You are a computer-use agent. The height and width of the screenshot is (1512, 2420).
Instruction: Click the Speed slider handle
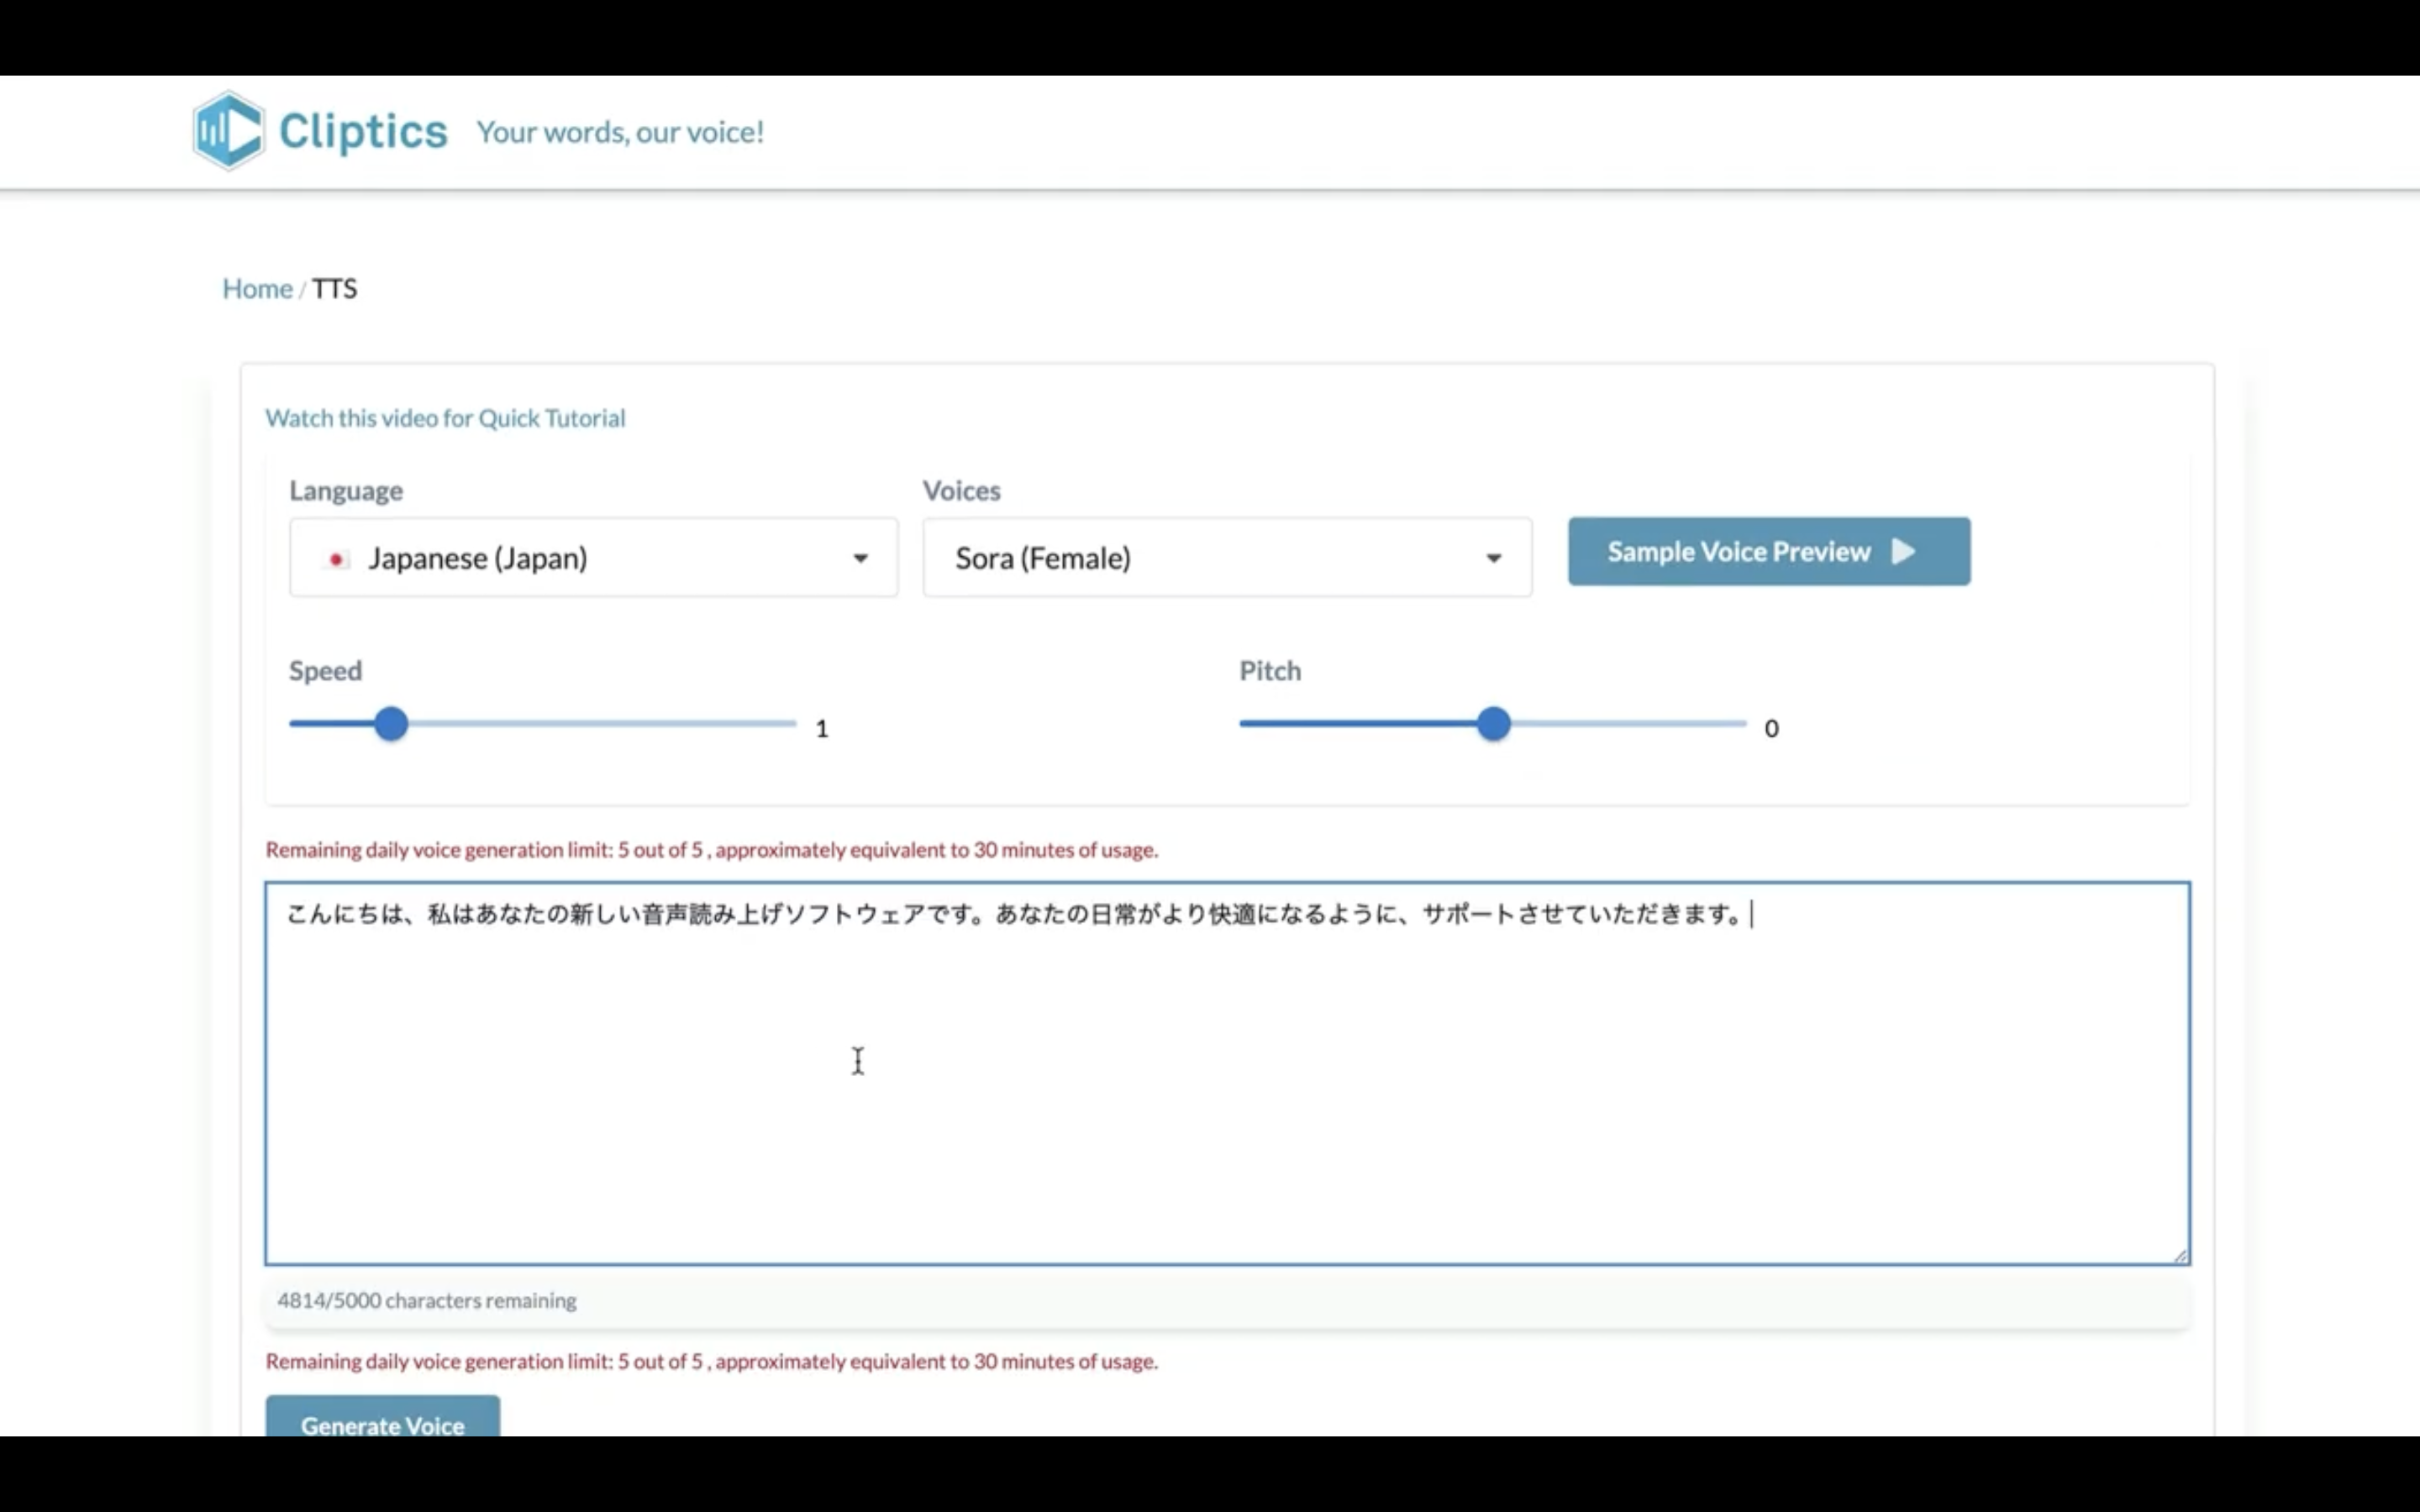(391, 724)
